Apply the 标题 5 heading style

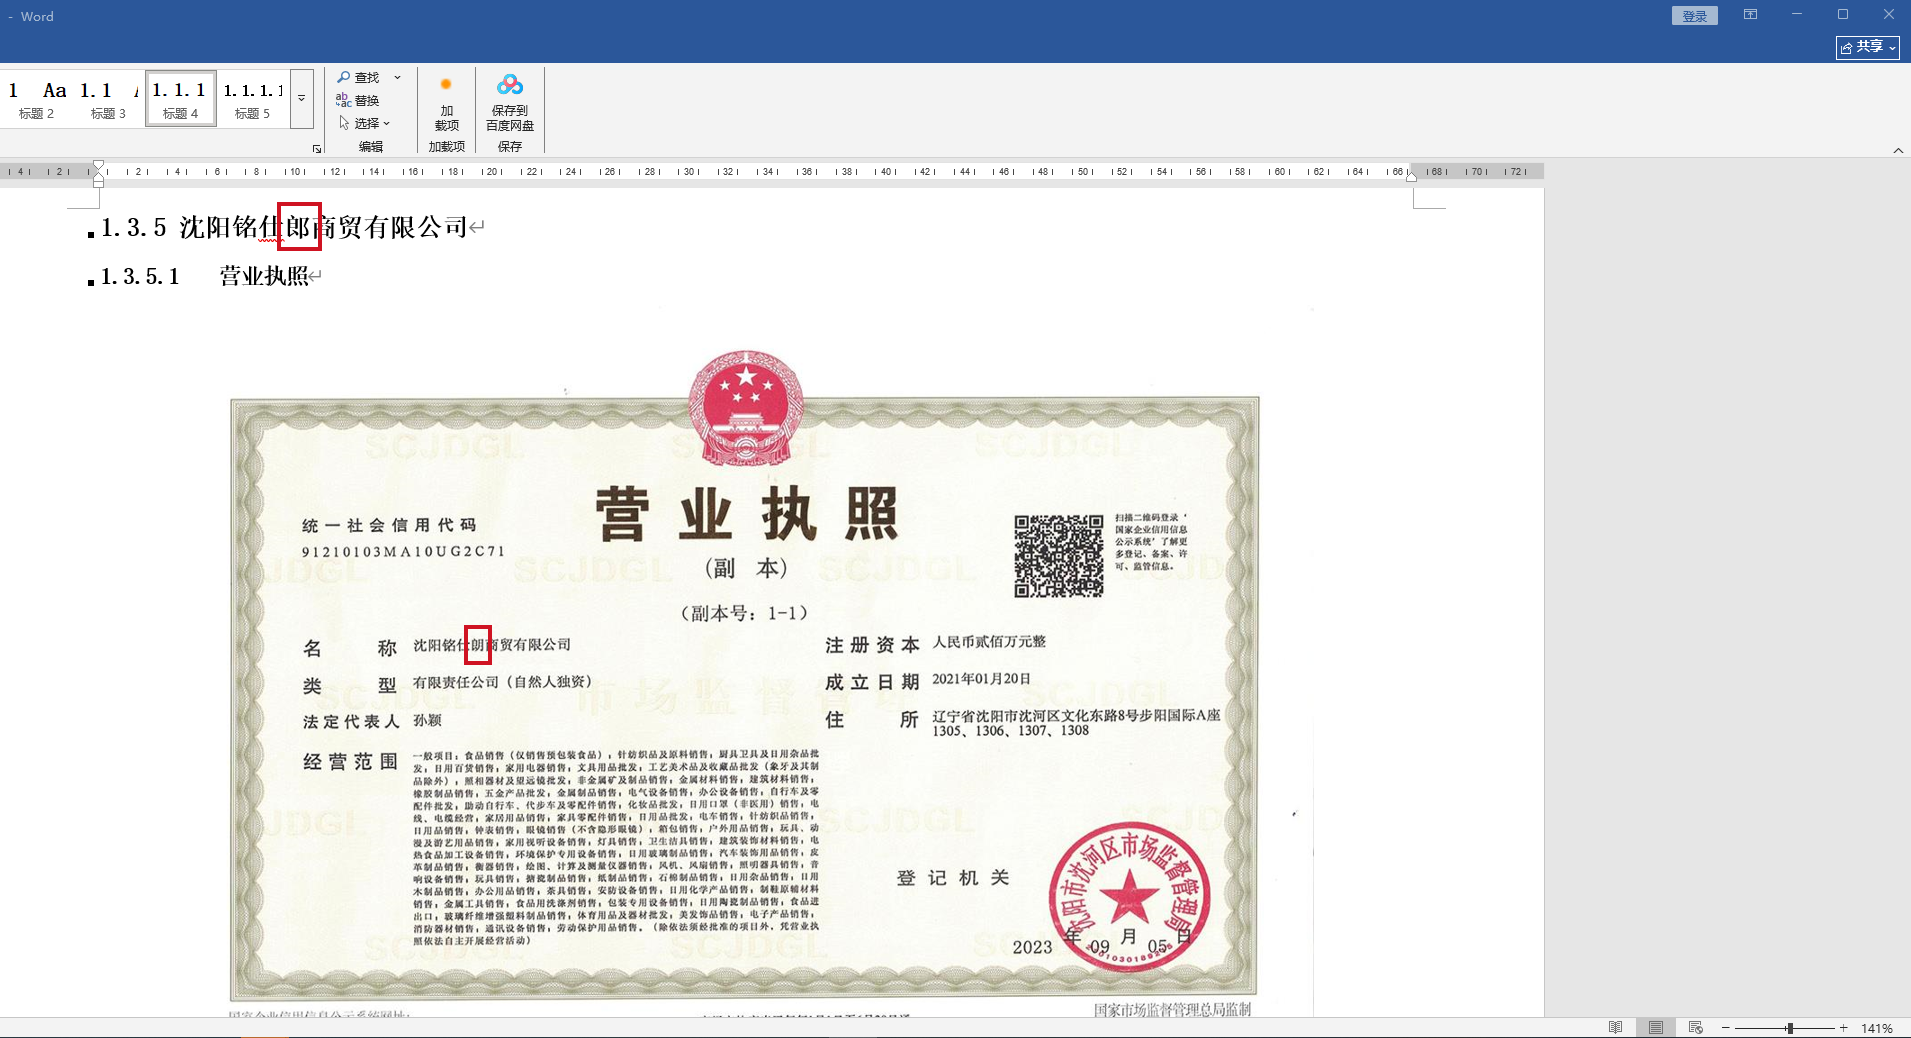coord(252,99)
